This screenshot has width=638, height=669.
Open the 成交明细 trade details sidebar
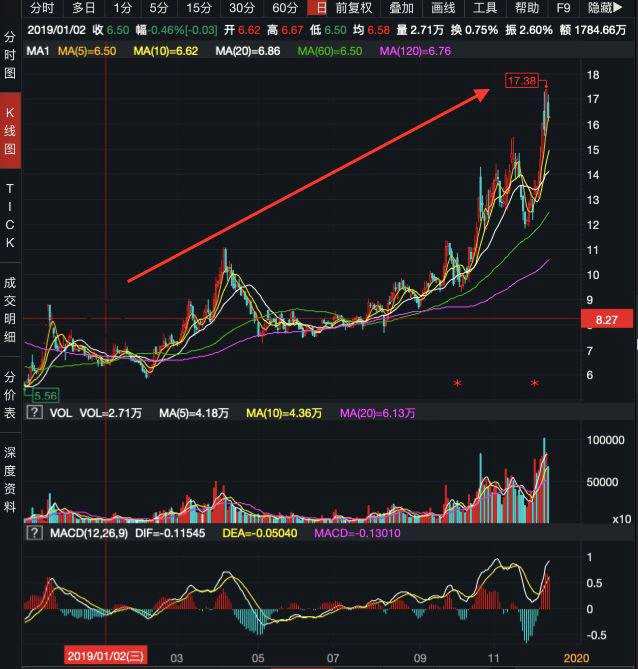coord(10,309)
